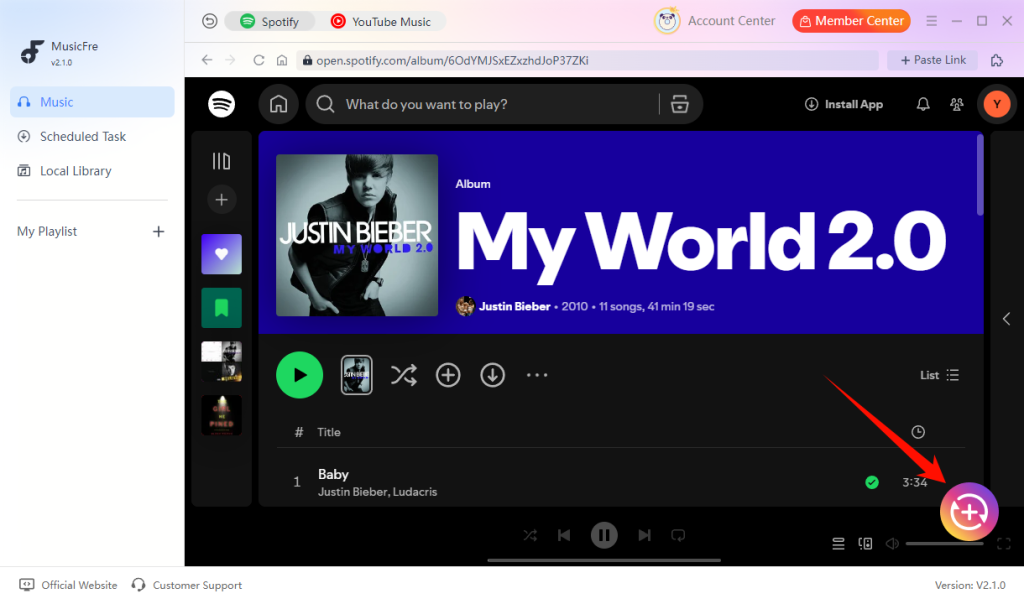This screenshot has width=1024, height=604.
Task: Go forward with the browser forward arrow
Action: 230,60
